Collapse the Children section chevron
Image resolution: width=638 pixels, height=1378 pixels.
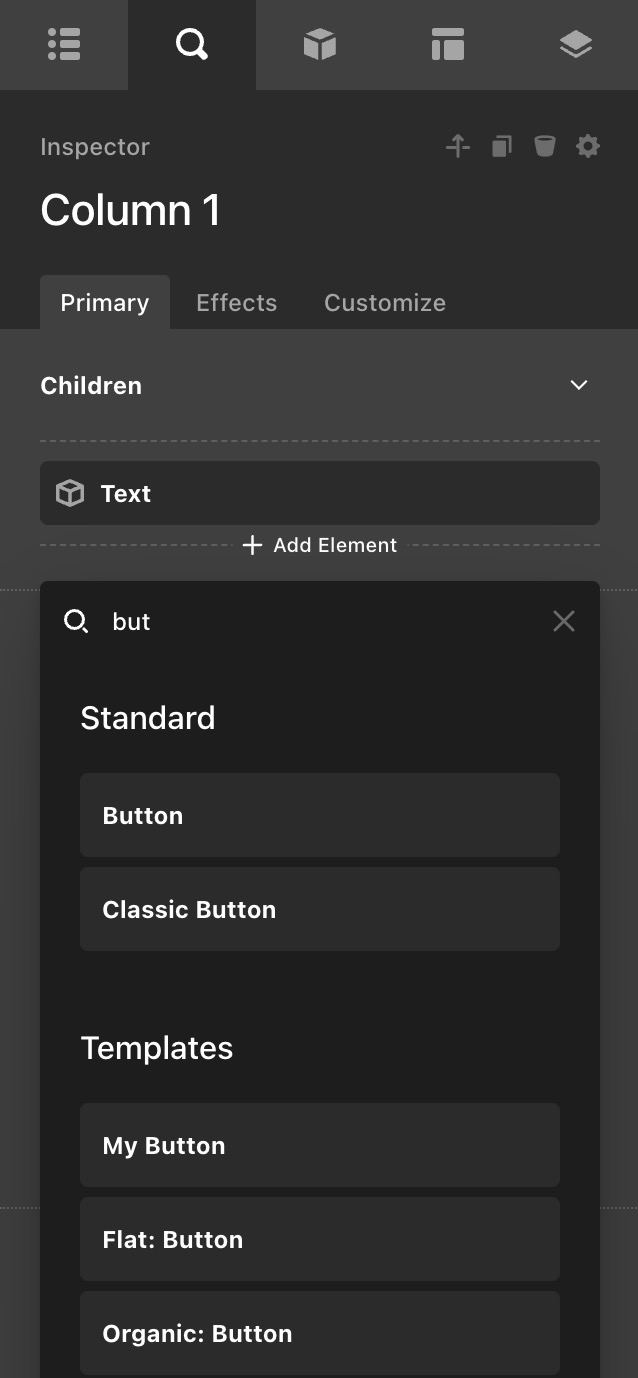(x=578, y=386)
